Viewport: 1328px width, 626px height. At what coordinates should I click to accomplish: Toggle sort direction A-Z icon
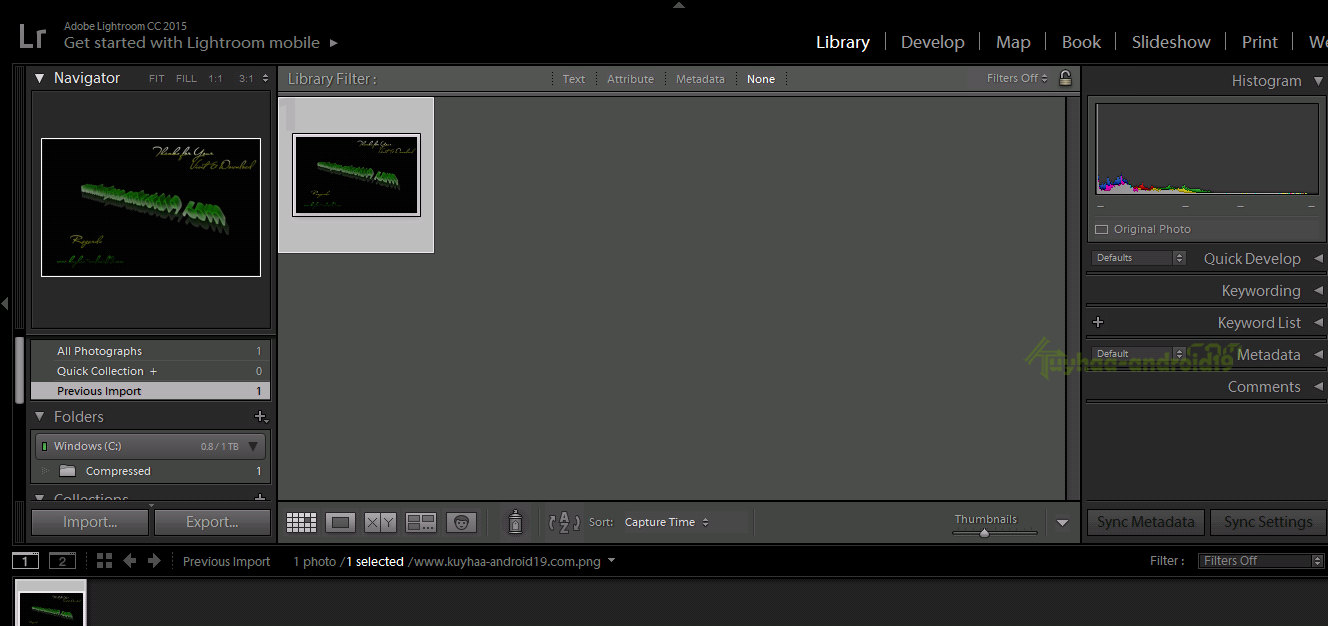click(565, 522)
